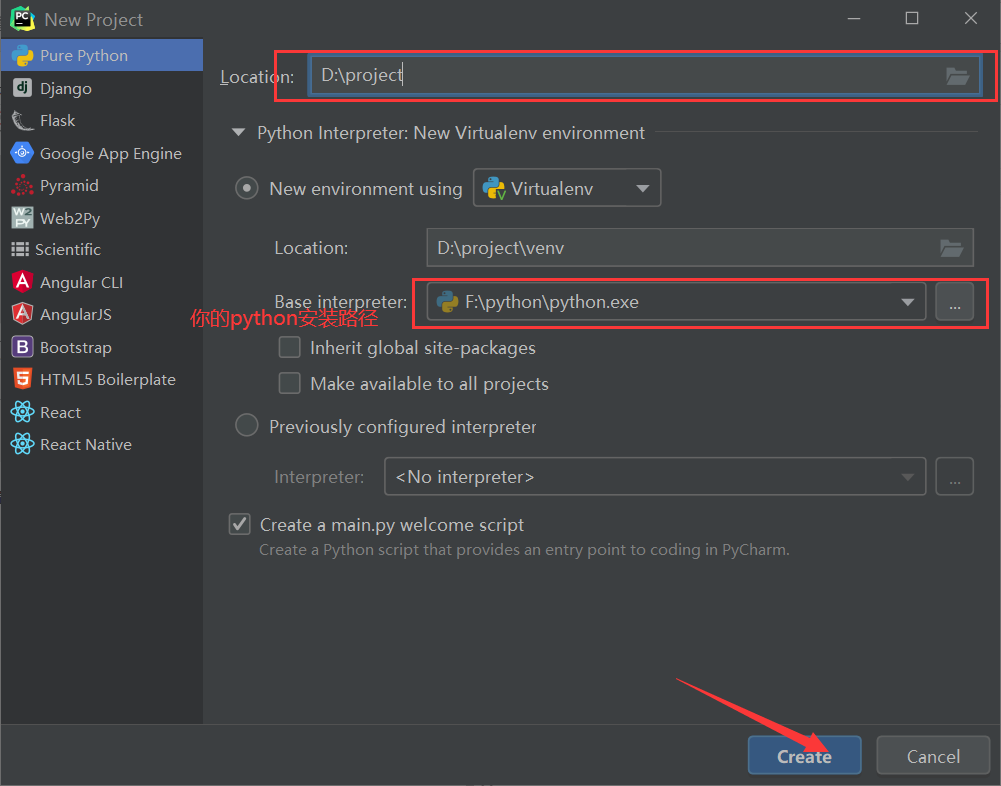Select Scientific project type
This screenshot has height=786, width=1001.
(x=102, y=249)
